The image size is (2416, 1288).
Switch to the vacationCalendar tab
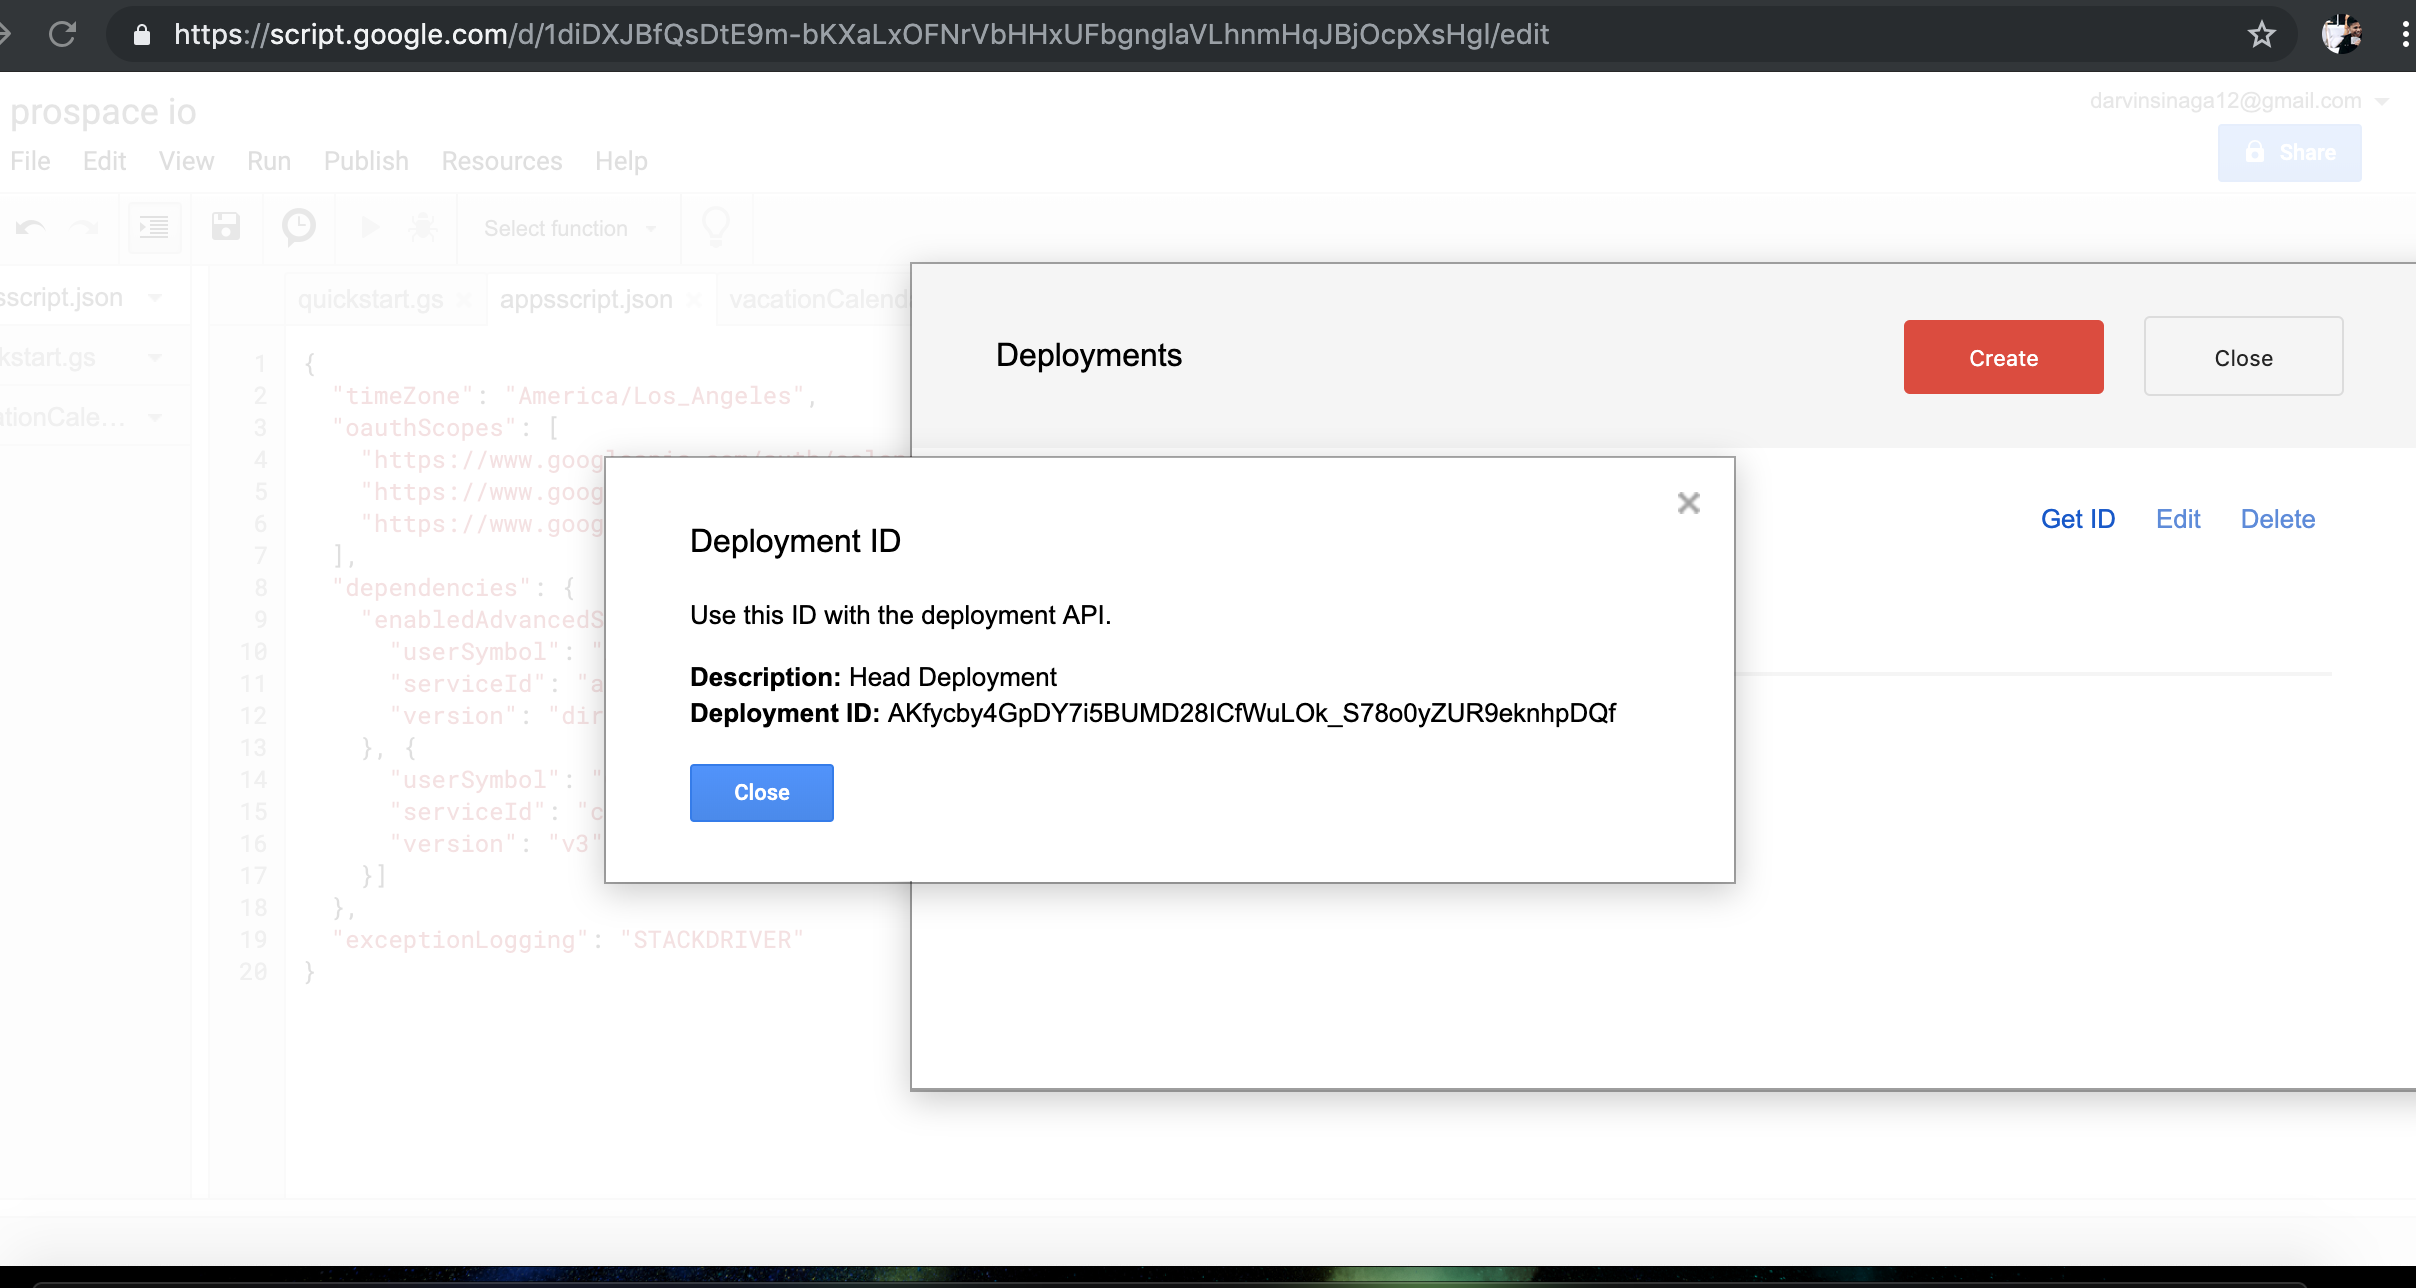(x=818, y=298)
